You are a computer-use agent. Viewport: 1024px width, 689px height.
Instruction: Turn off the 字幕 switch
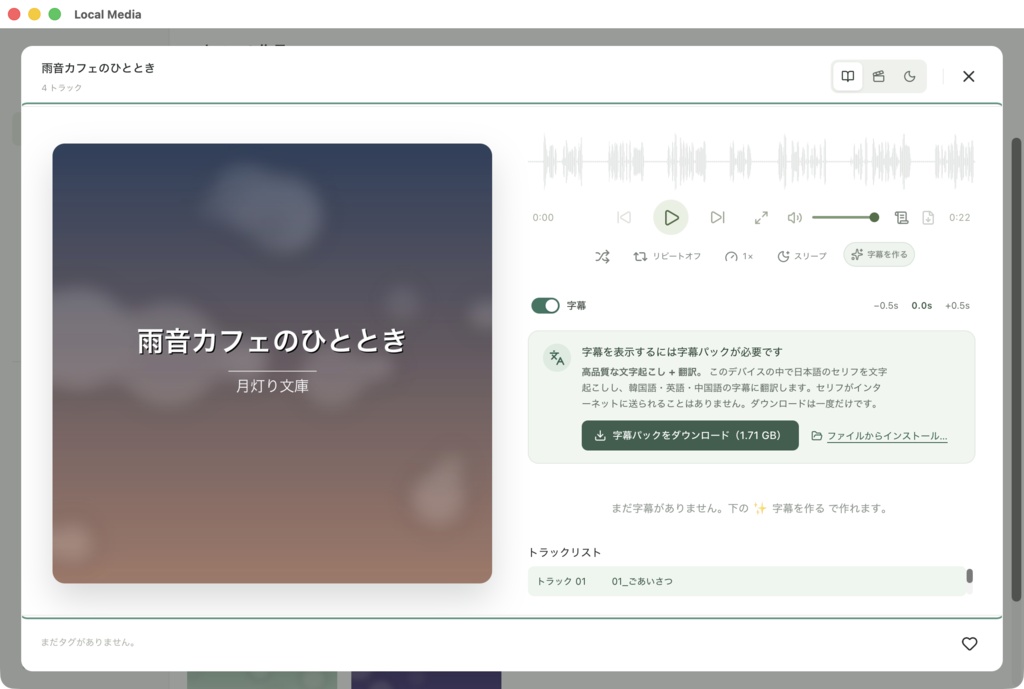(545, 306)
